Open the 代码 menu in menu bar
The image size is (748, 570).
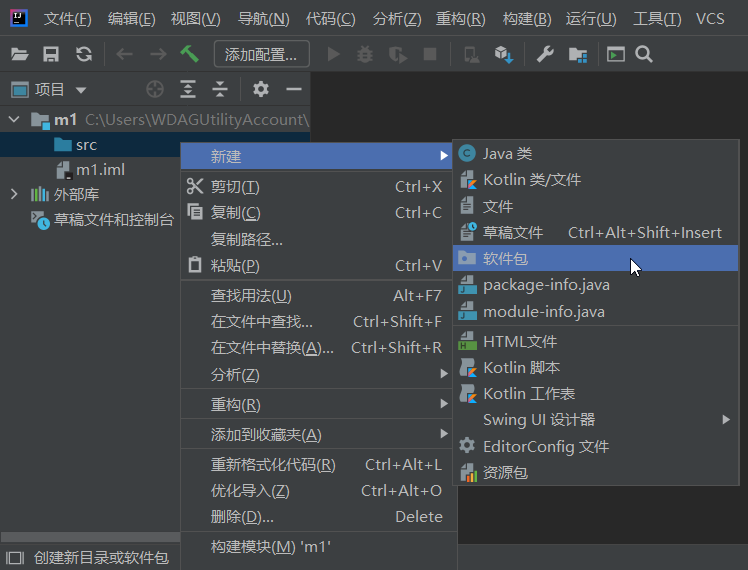tap(330, 19)
